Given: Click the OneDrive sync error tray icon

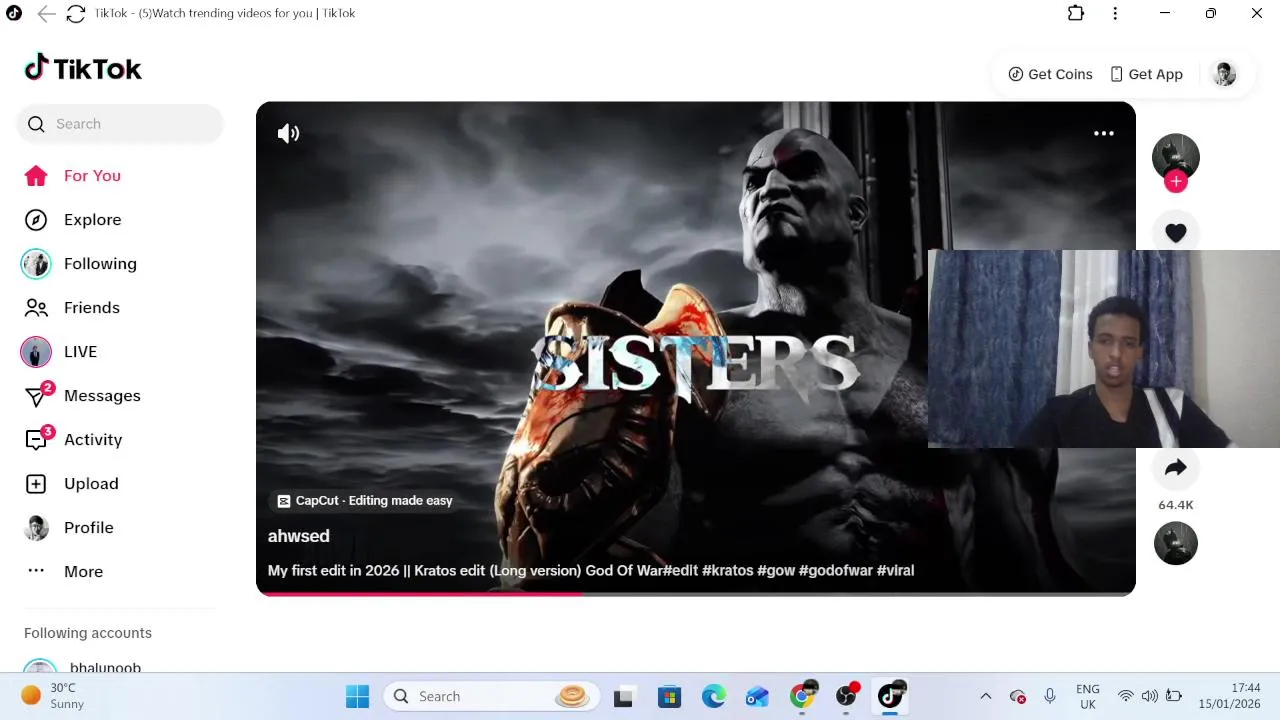Looking at the screenshot, I should coord(1018,696).
